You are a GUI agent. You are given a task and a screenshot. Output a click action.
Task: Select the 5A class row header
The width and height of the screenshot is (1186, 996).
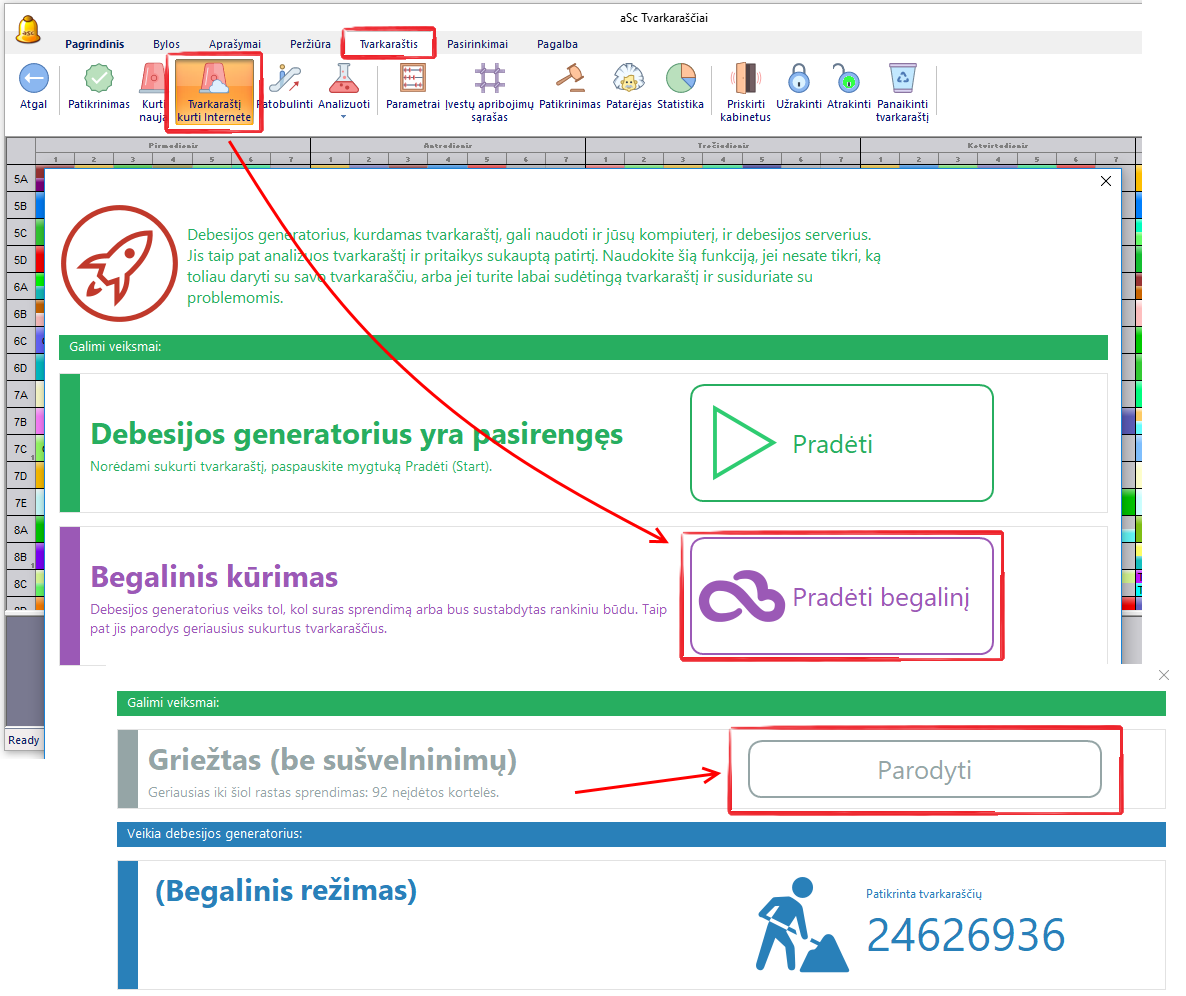(20, 178)
